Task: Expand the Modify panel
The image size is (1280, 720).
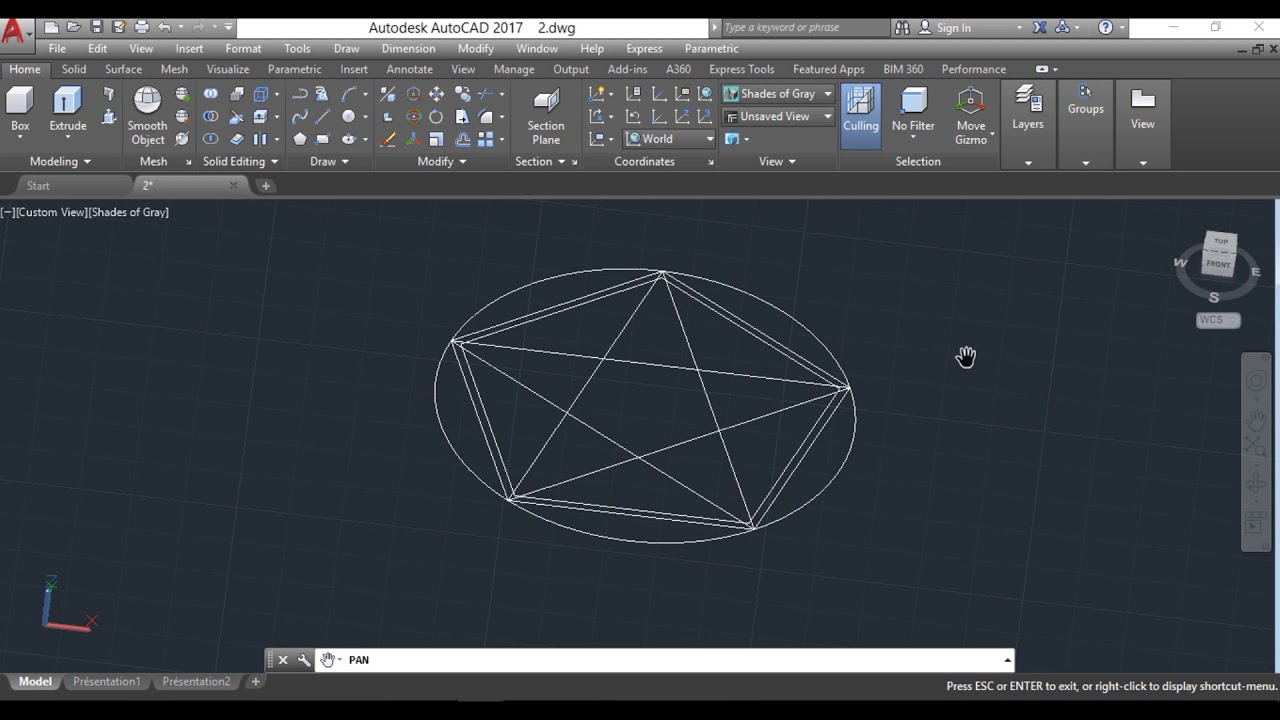Action: (442, 161)
